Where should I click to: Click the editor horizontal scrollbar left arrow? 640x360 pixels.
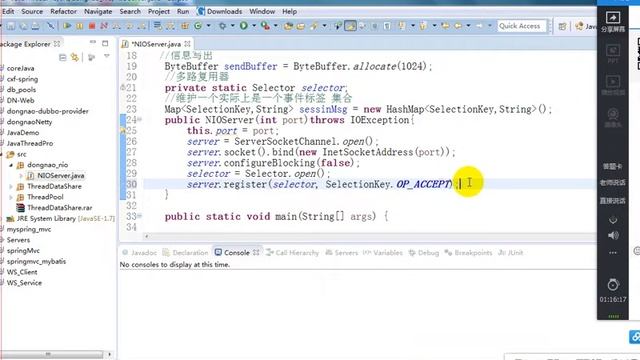[x=147, y=236]
